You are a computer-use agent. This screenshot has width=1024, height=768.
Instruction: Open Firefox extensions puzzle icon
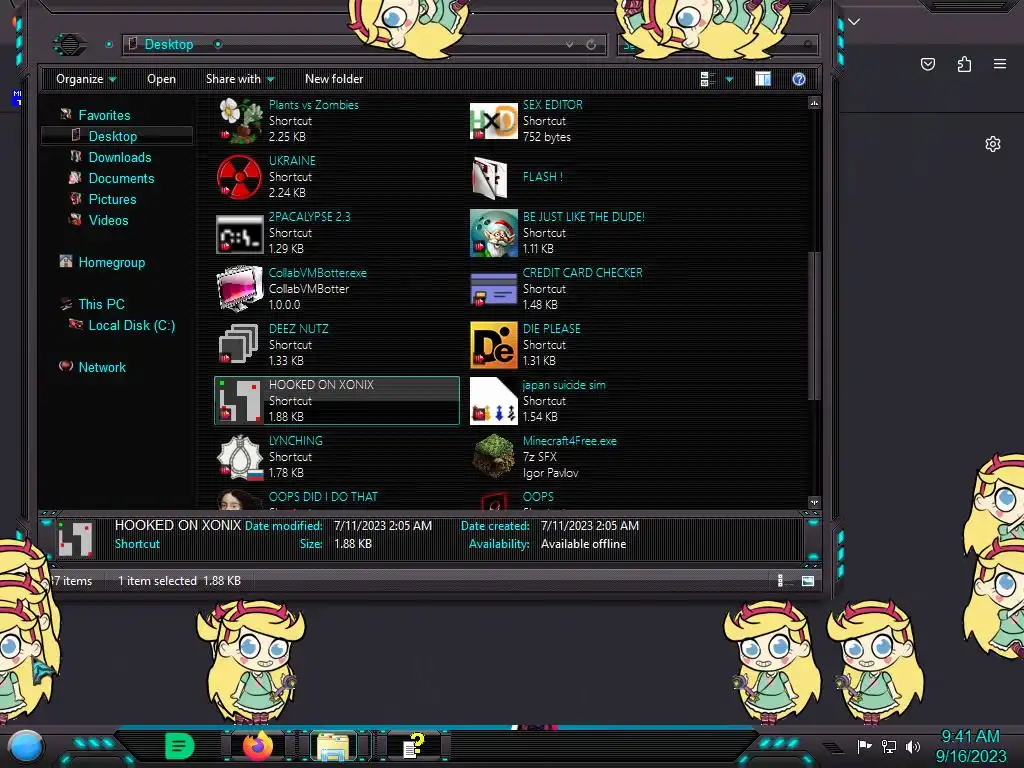click(x=964, y=64)
